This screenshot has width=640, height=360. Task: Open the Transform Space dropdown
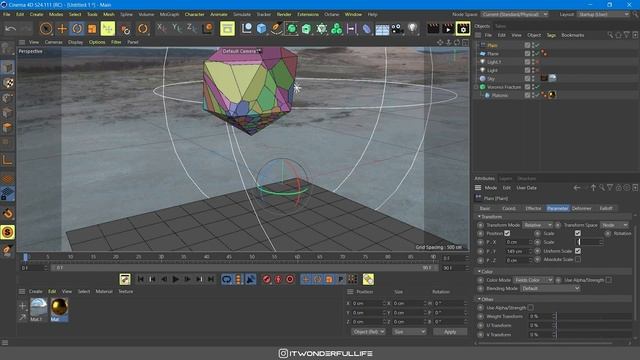click(614, 225)
